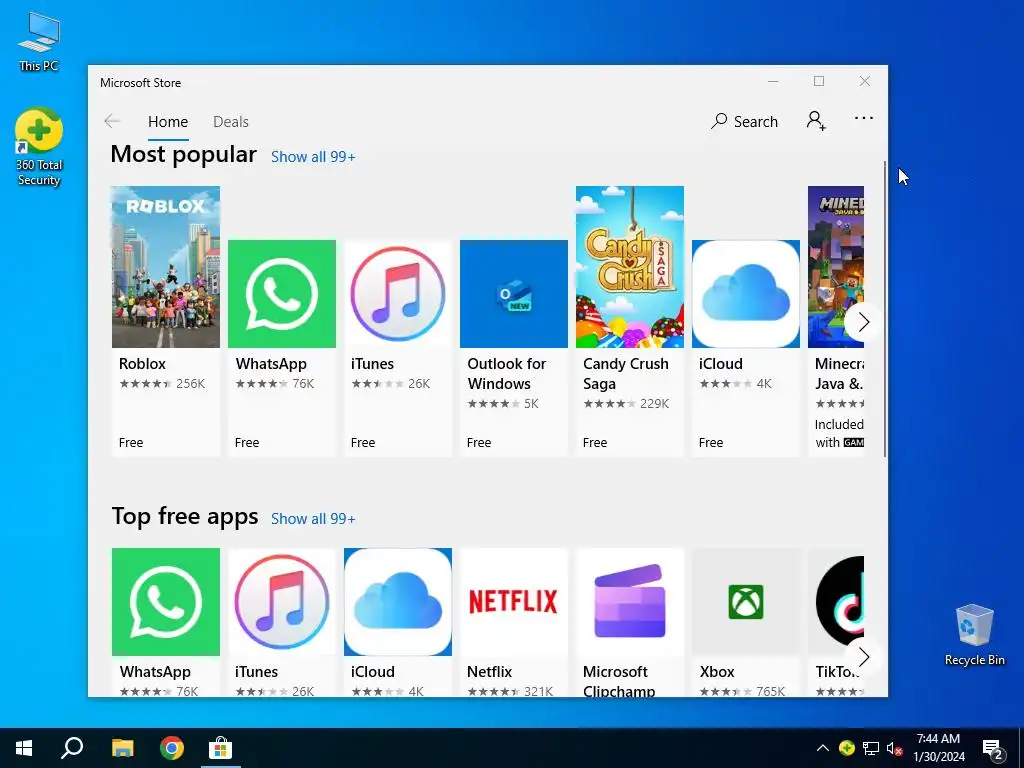Open the notification center icon
1024x768 pixels.
click(993, 749)
